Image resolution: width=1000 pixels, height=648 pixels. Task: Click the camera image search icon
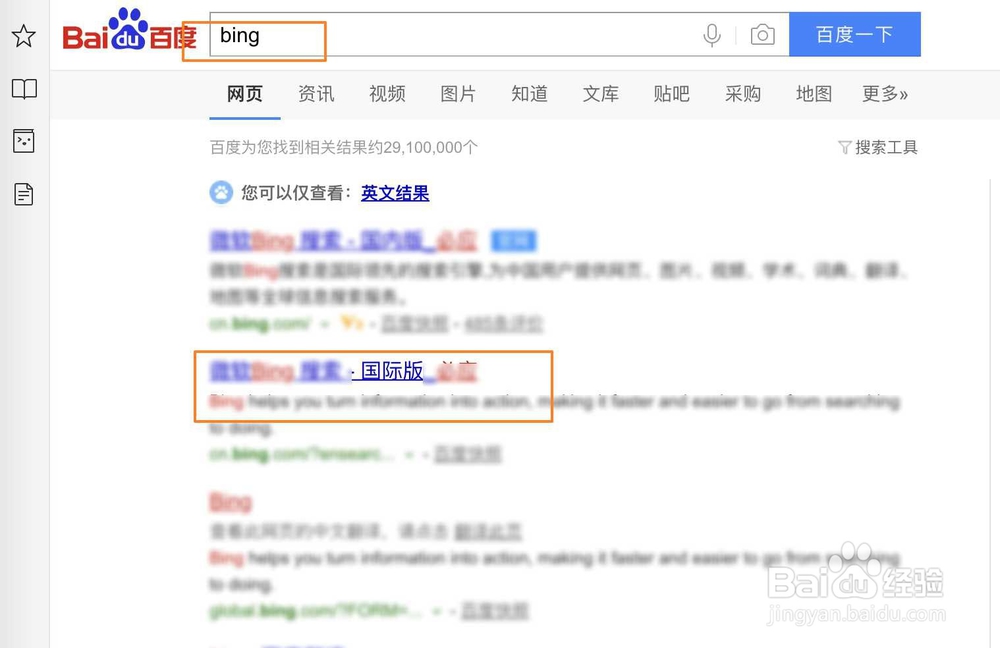tap(762, 34)
